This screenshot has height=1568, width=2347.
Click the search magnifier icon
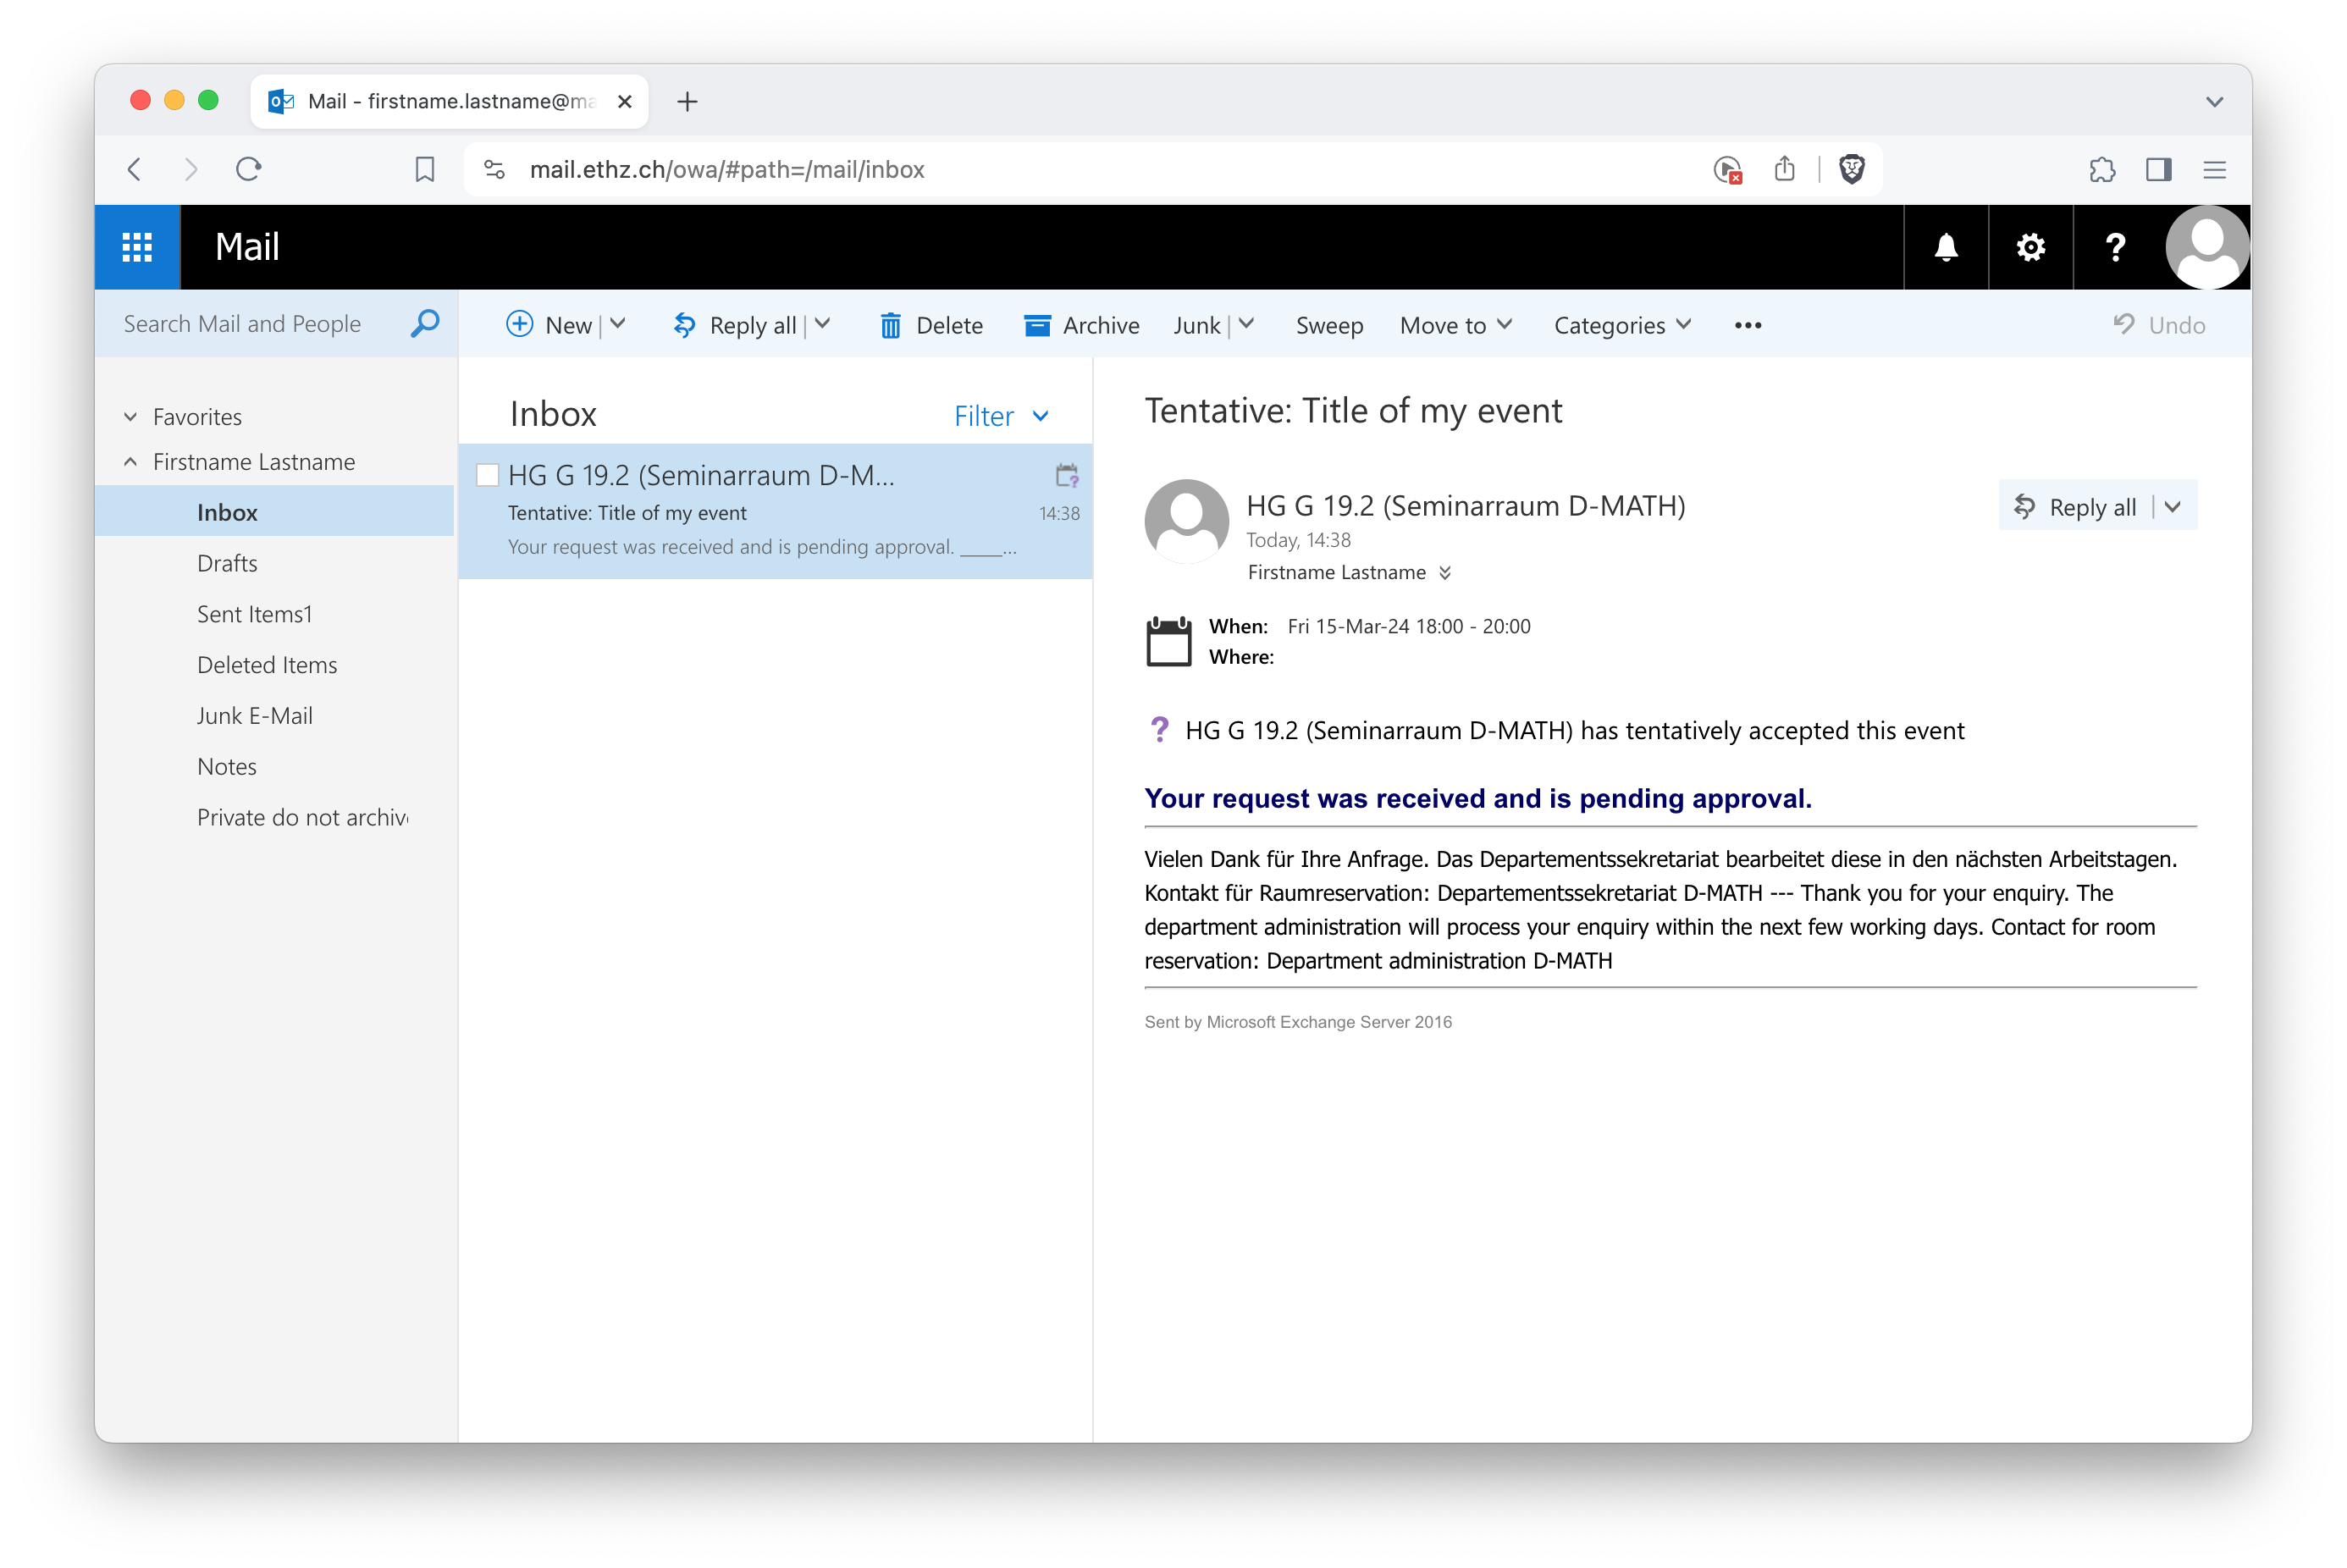click(425, 323)
